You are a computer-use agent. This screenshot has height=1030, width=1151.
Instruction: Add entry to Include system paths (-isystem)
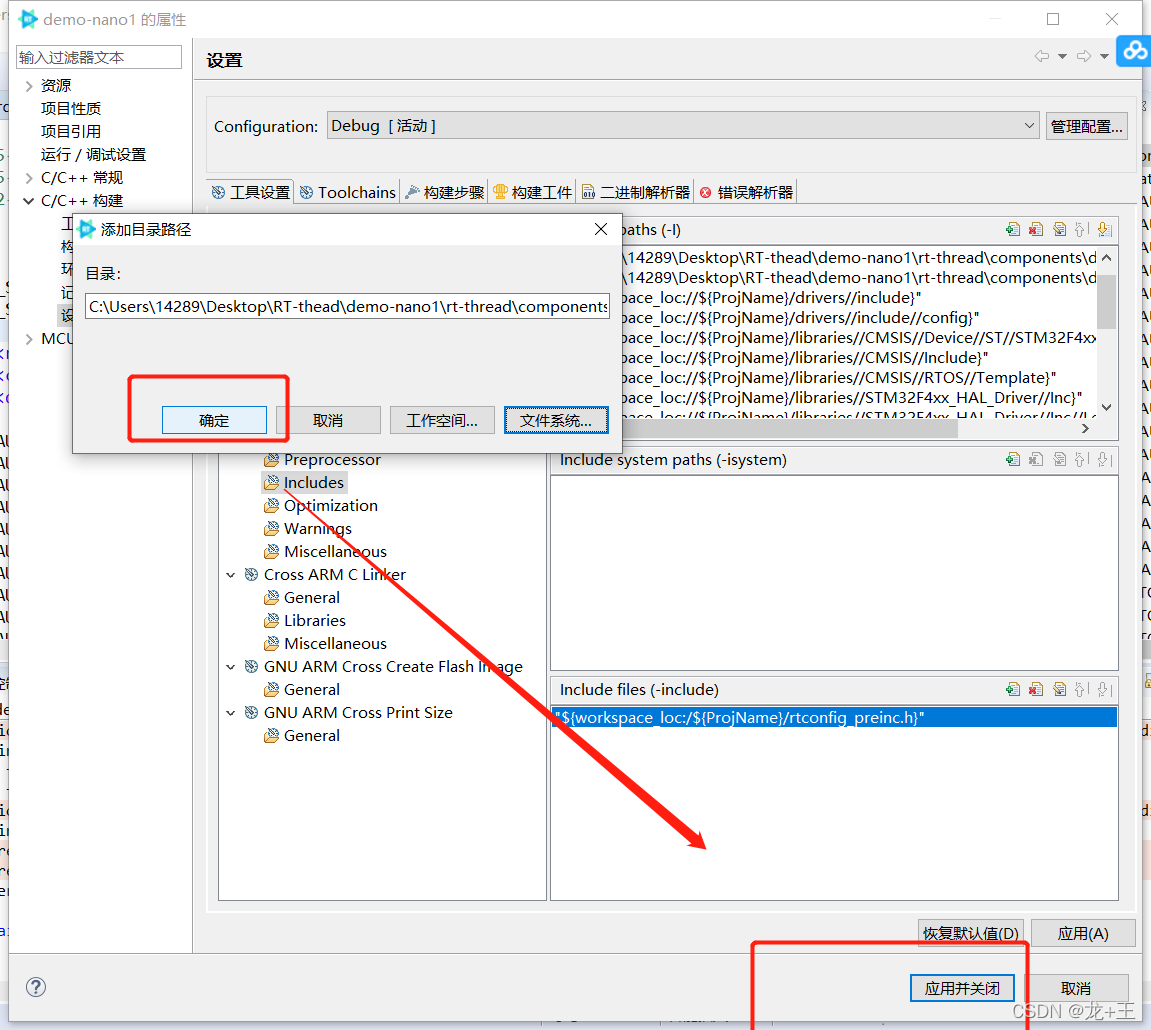1013,460
